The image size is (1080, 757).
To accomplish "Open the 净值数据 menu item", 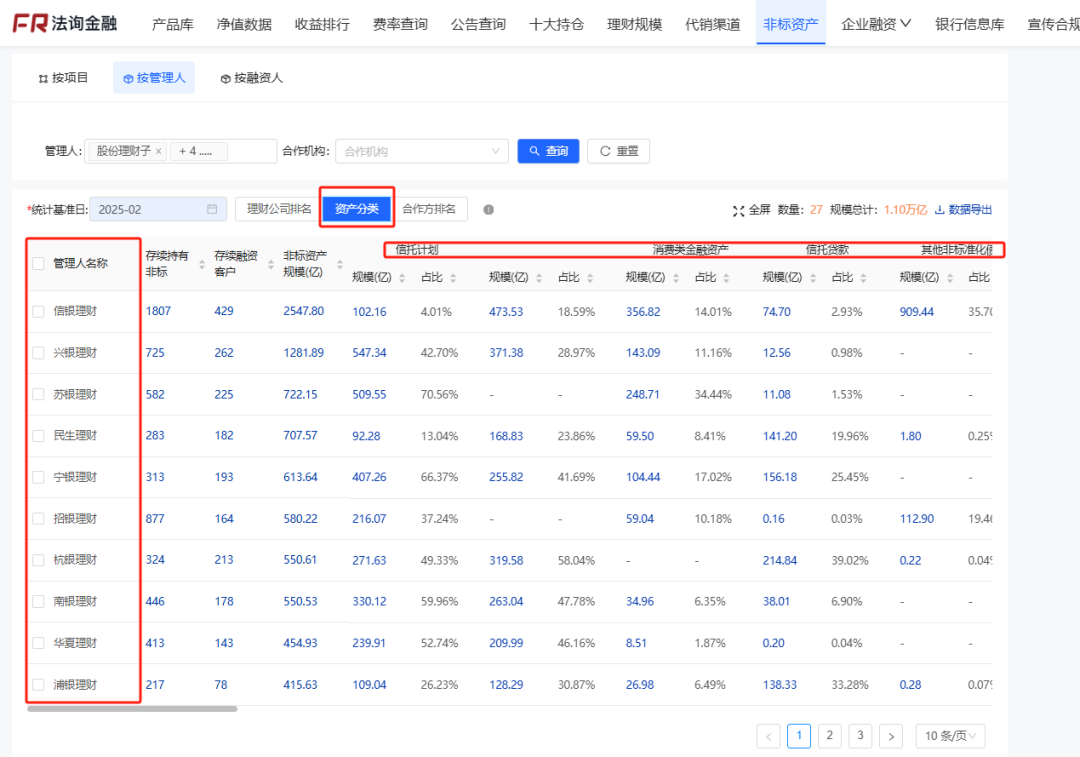I will pyautogui.click(x=247, y=22).
